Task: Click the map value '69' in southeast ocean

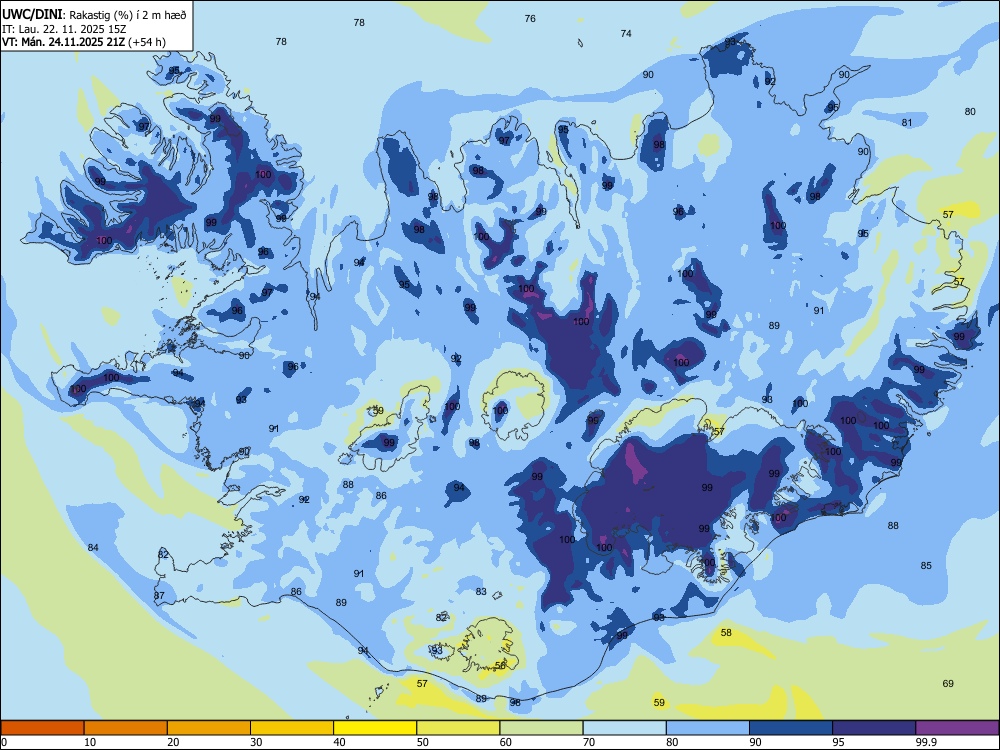Action: coord(948,683)
